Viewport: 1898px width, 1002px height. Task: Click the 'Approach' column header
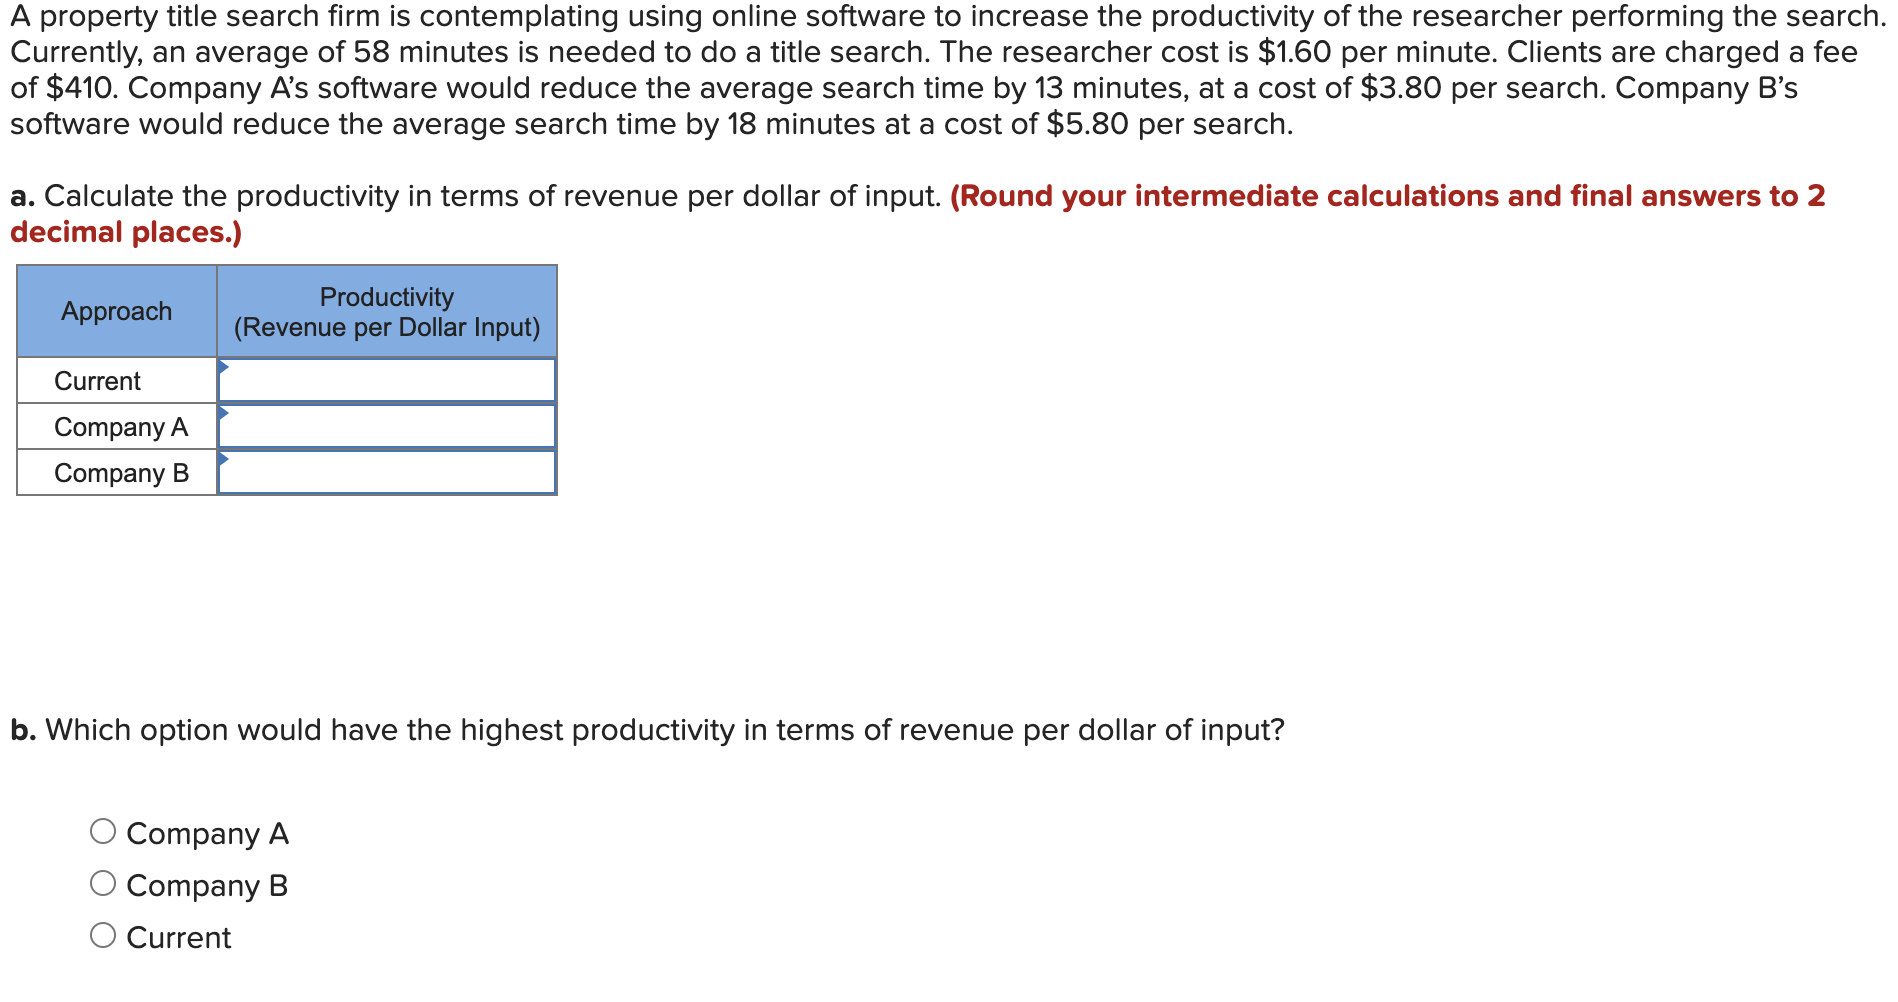[117, 311]
